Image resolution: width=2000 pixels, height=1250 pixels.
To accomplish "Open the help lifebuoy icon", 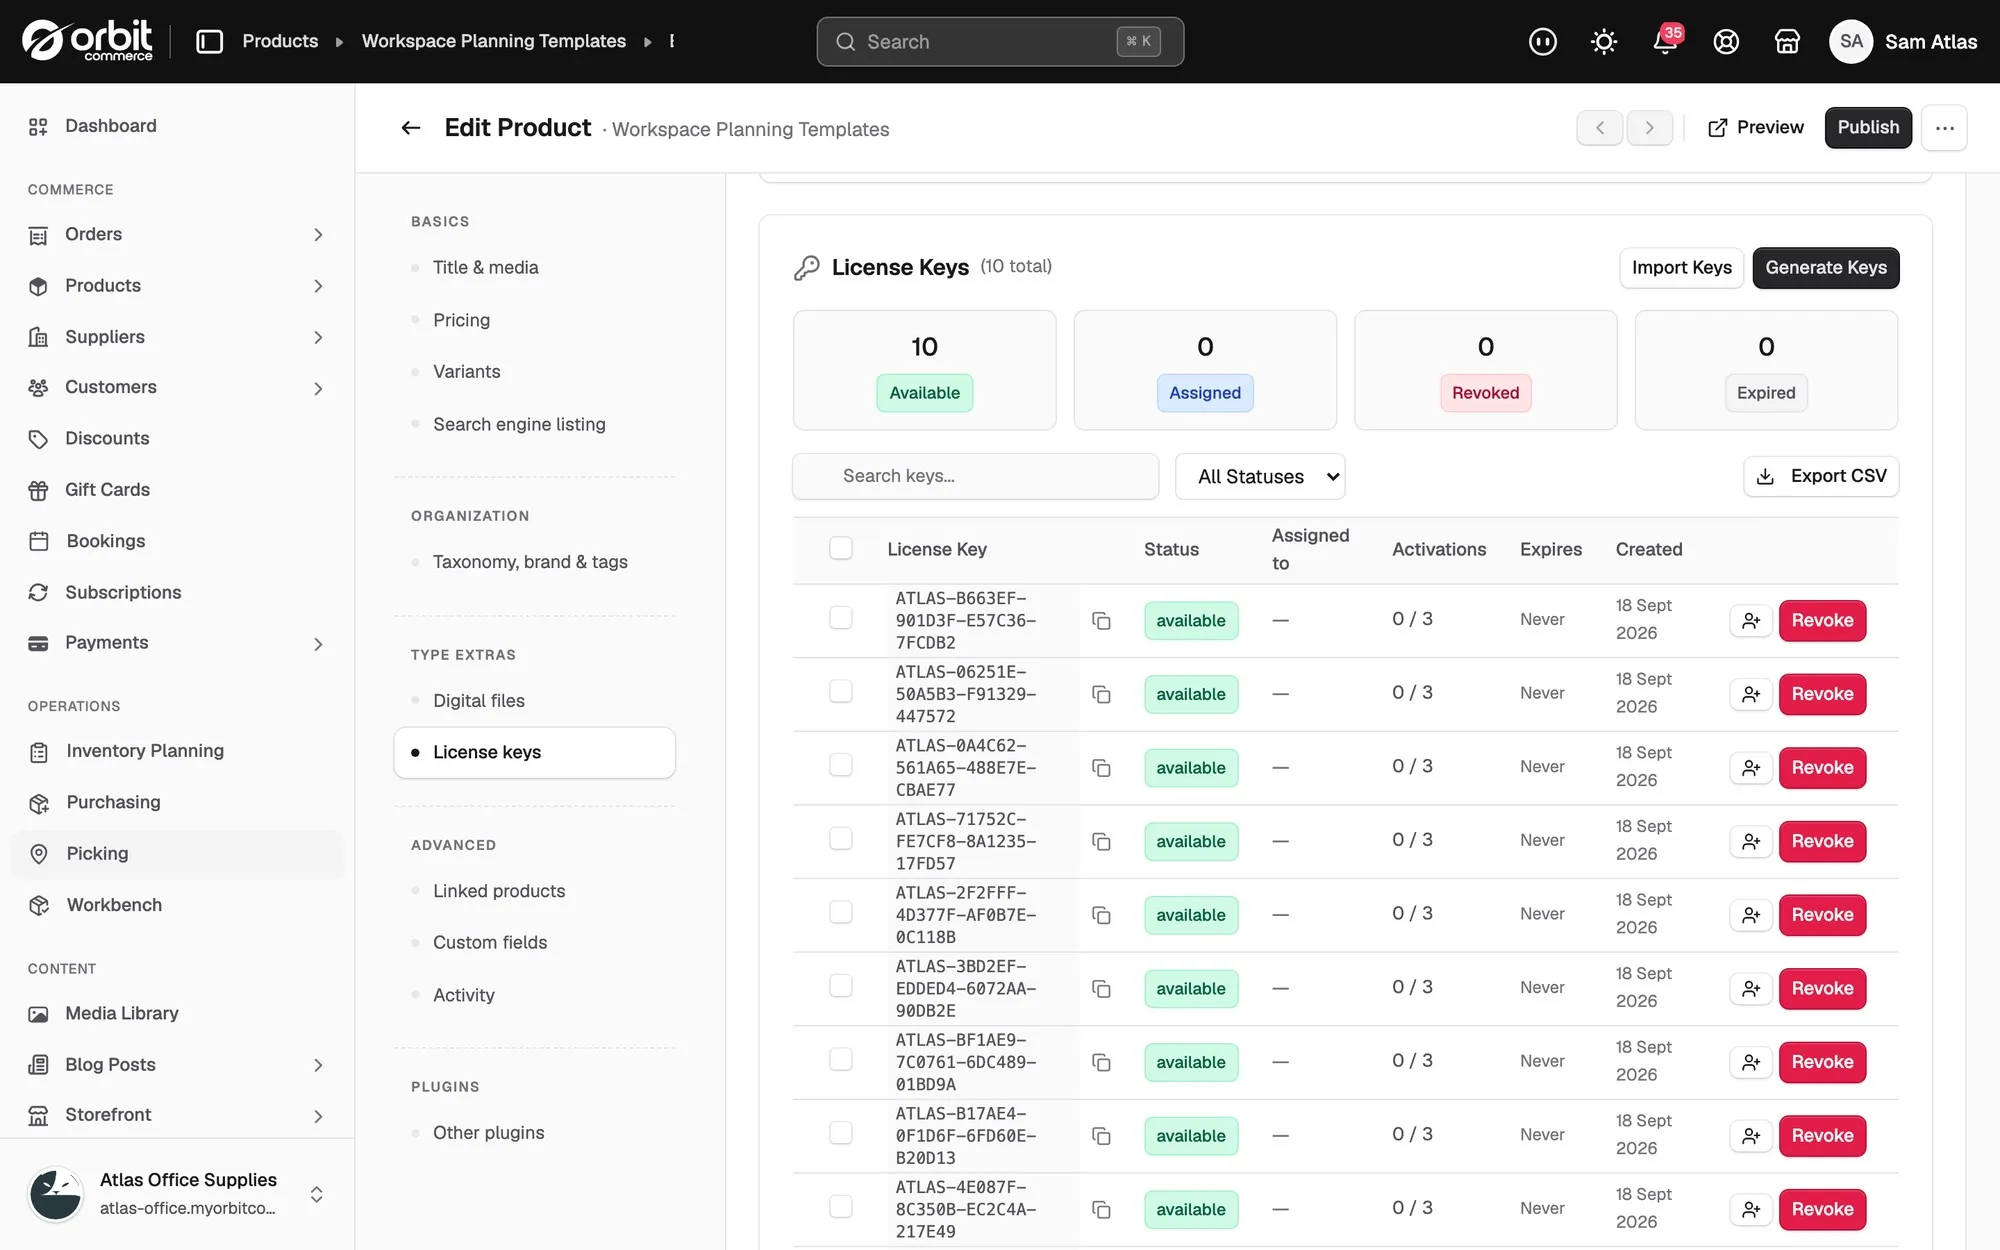I will tap(1726, 41).
